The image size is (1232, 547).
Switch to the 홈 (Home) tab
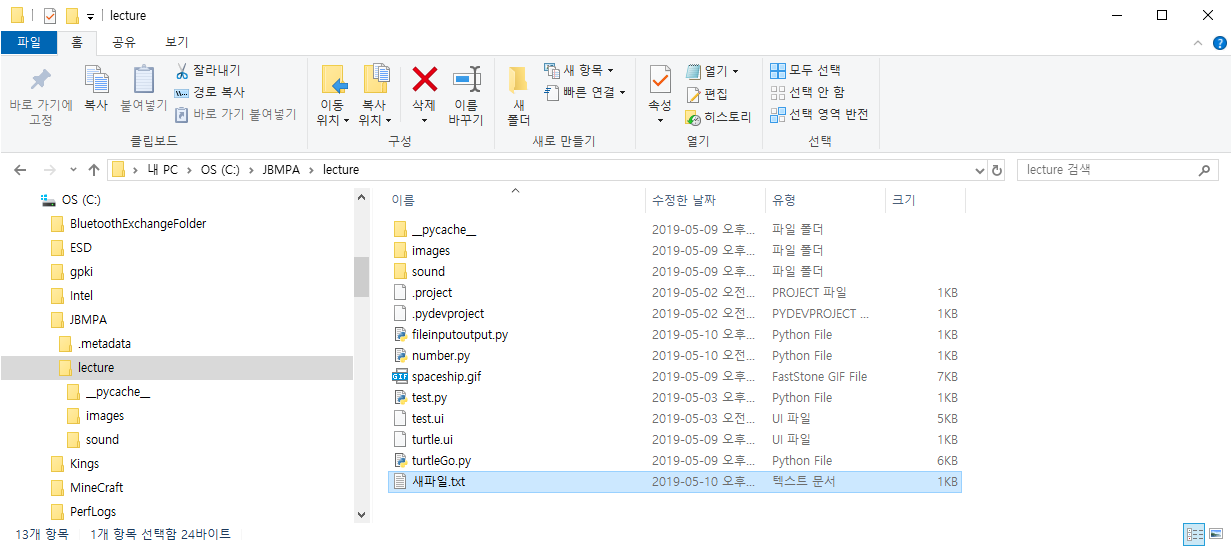pyautogui.click(x=76, y=42)
